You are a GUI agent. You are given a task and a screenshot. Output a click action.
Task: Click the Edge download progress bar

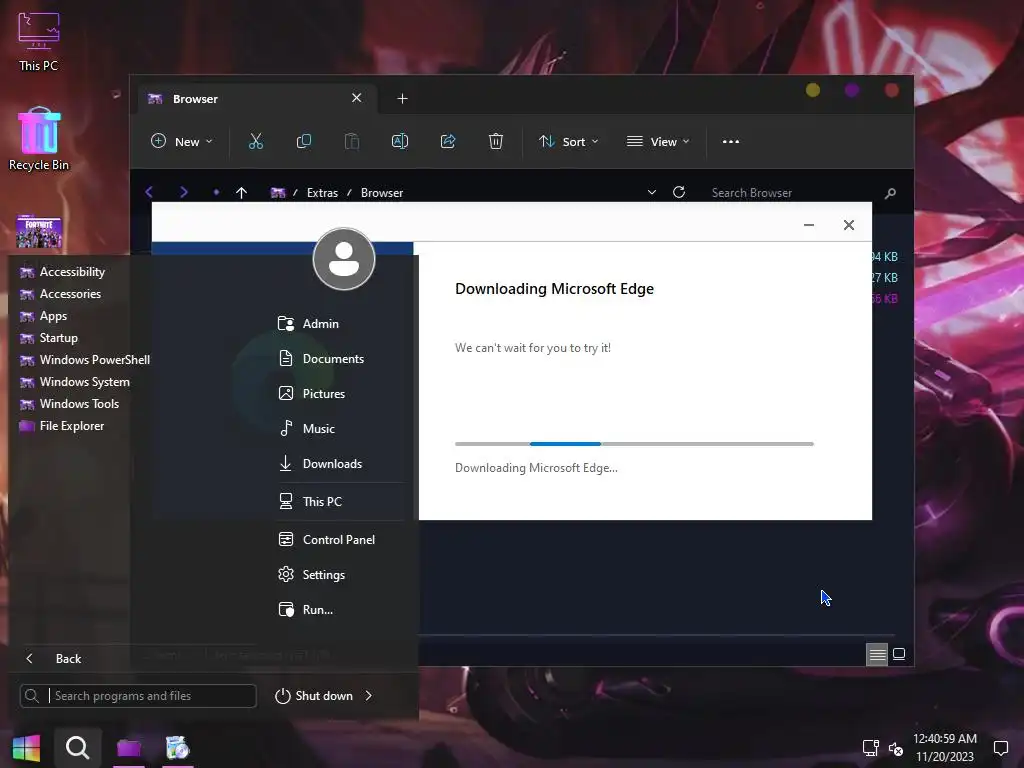[634, 444]
